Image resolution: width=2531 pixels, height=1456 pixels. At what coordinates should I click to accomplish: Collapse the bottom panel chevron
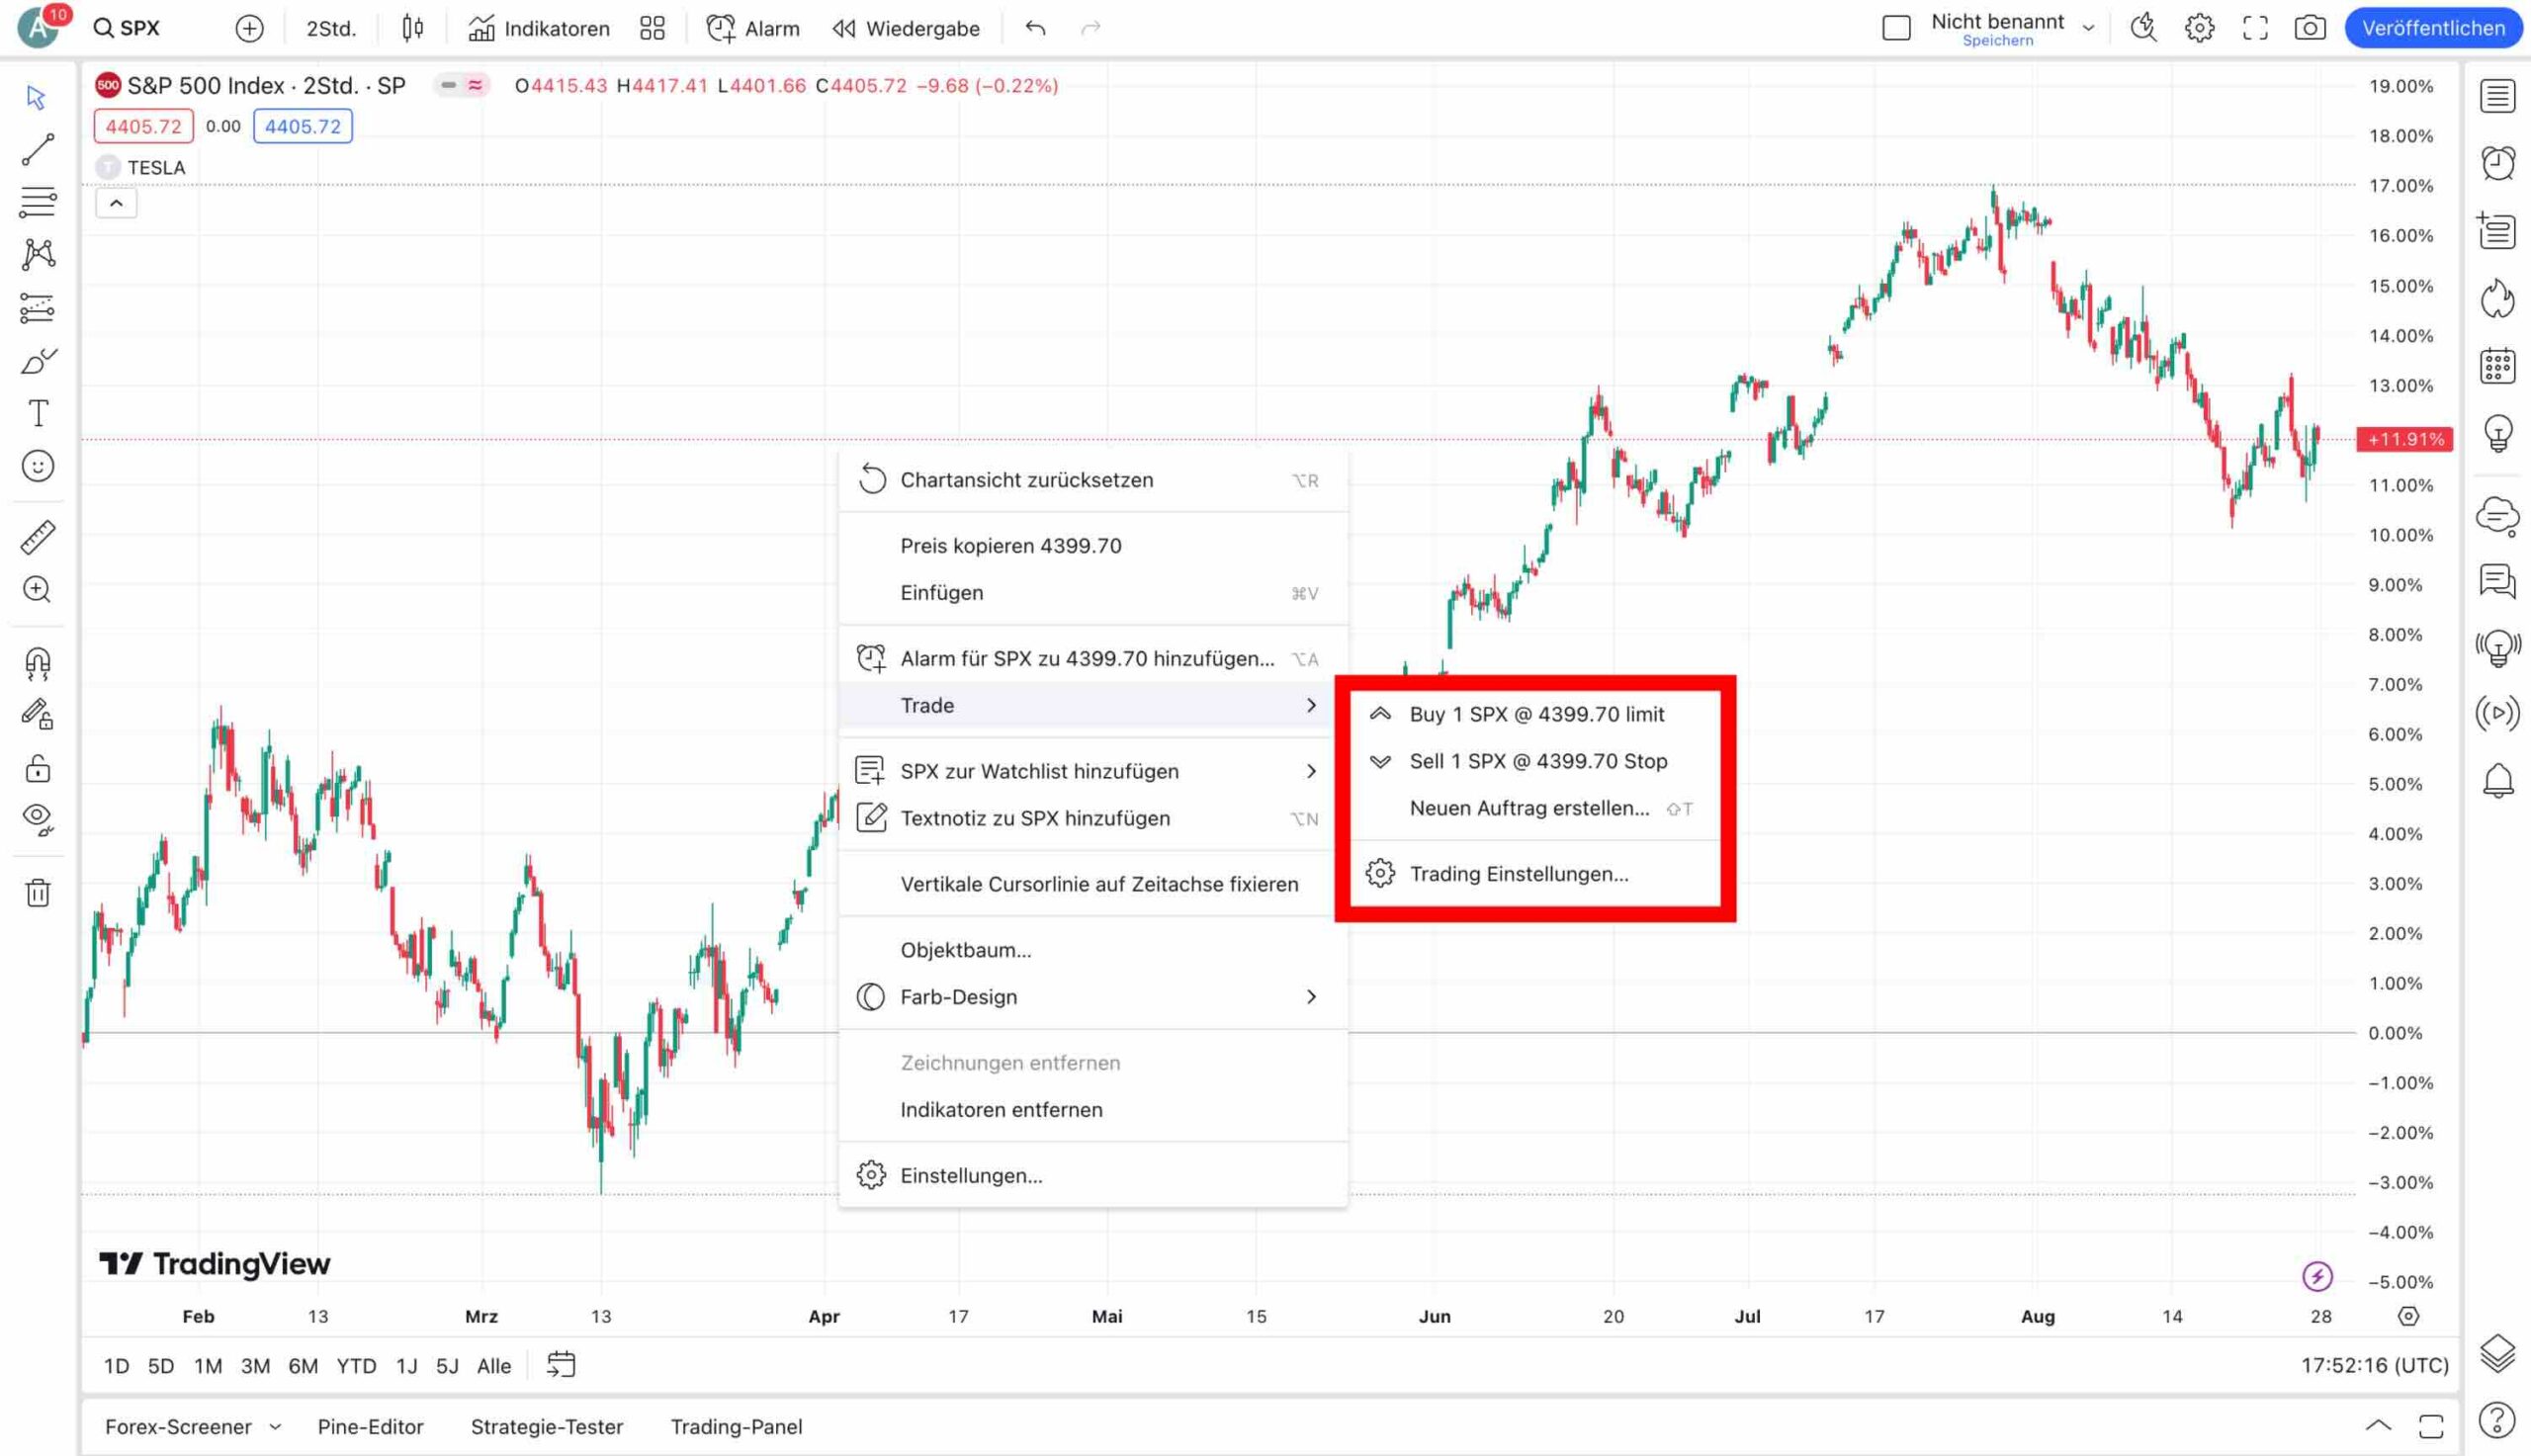(x=2379, y=1425)
